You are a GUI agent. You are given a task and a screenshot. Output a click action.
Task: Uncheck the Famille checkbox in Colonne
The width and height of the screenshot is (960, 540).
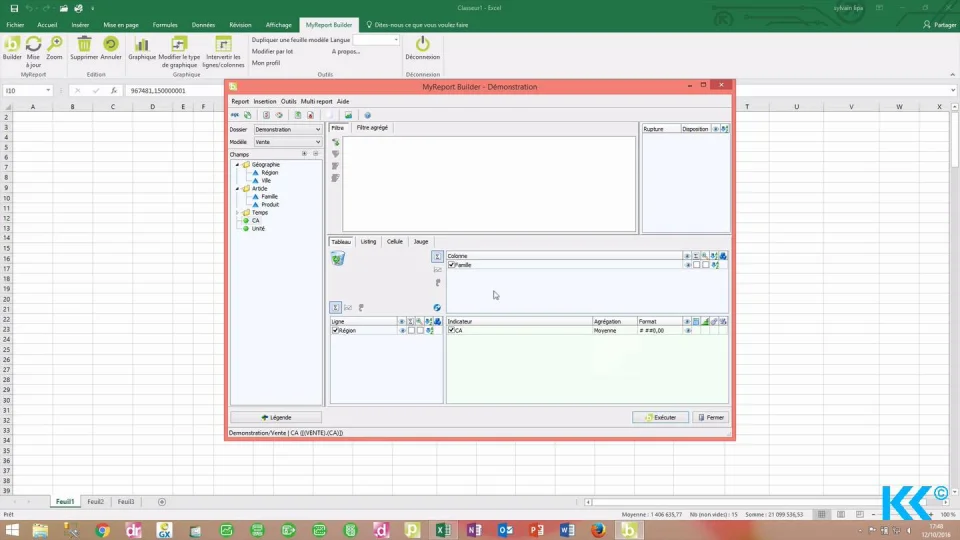click(451, 265)
